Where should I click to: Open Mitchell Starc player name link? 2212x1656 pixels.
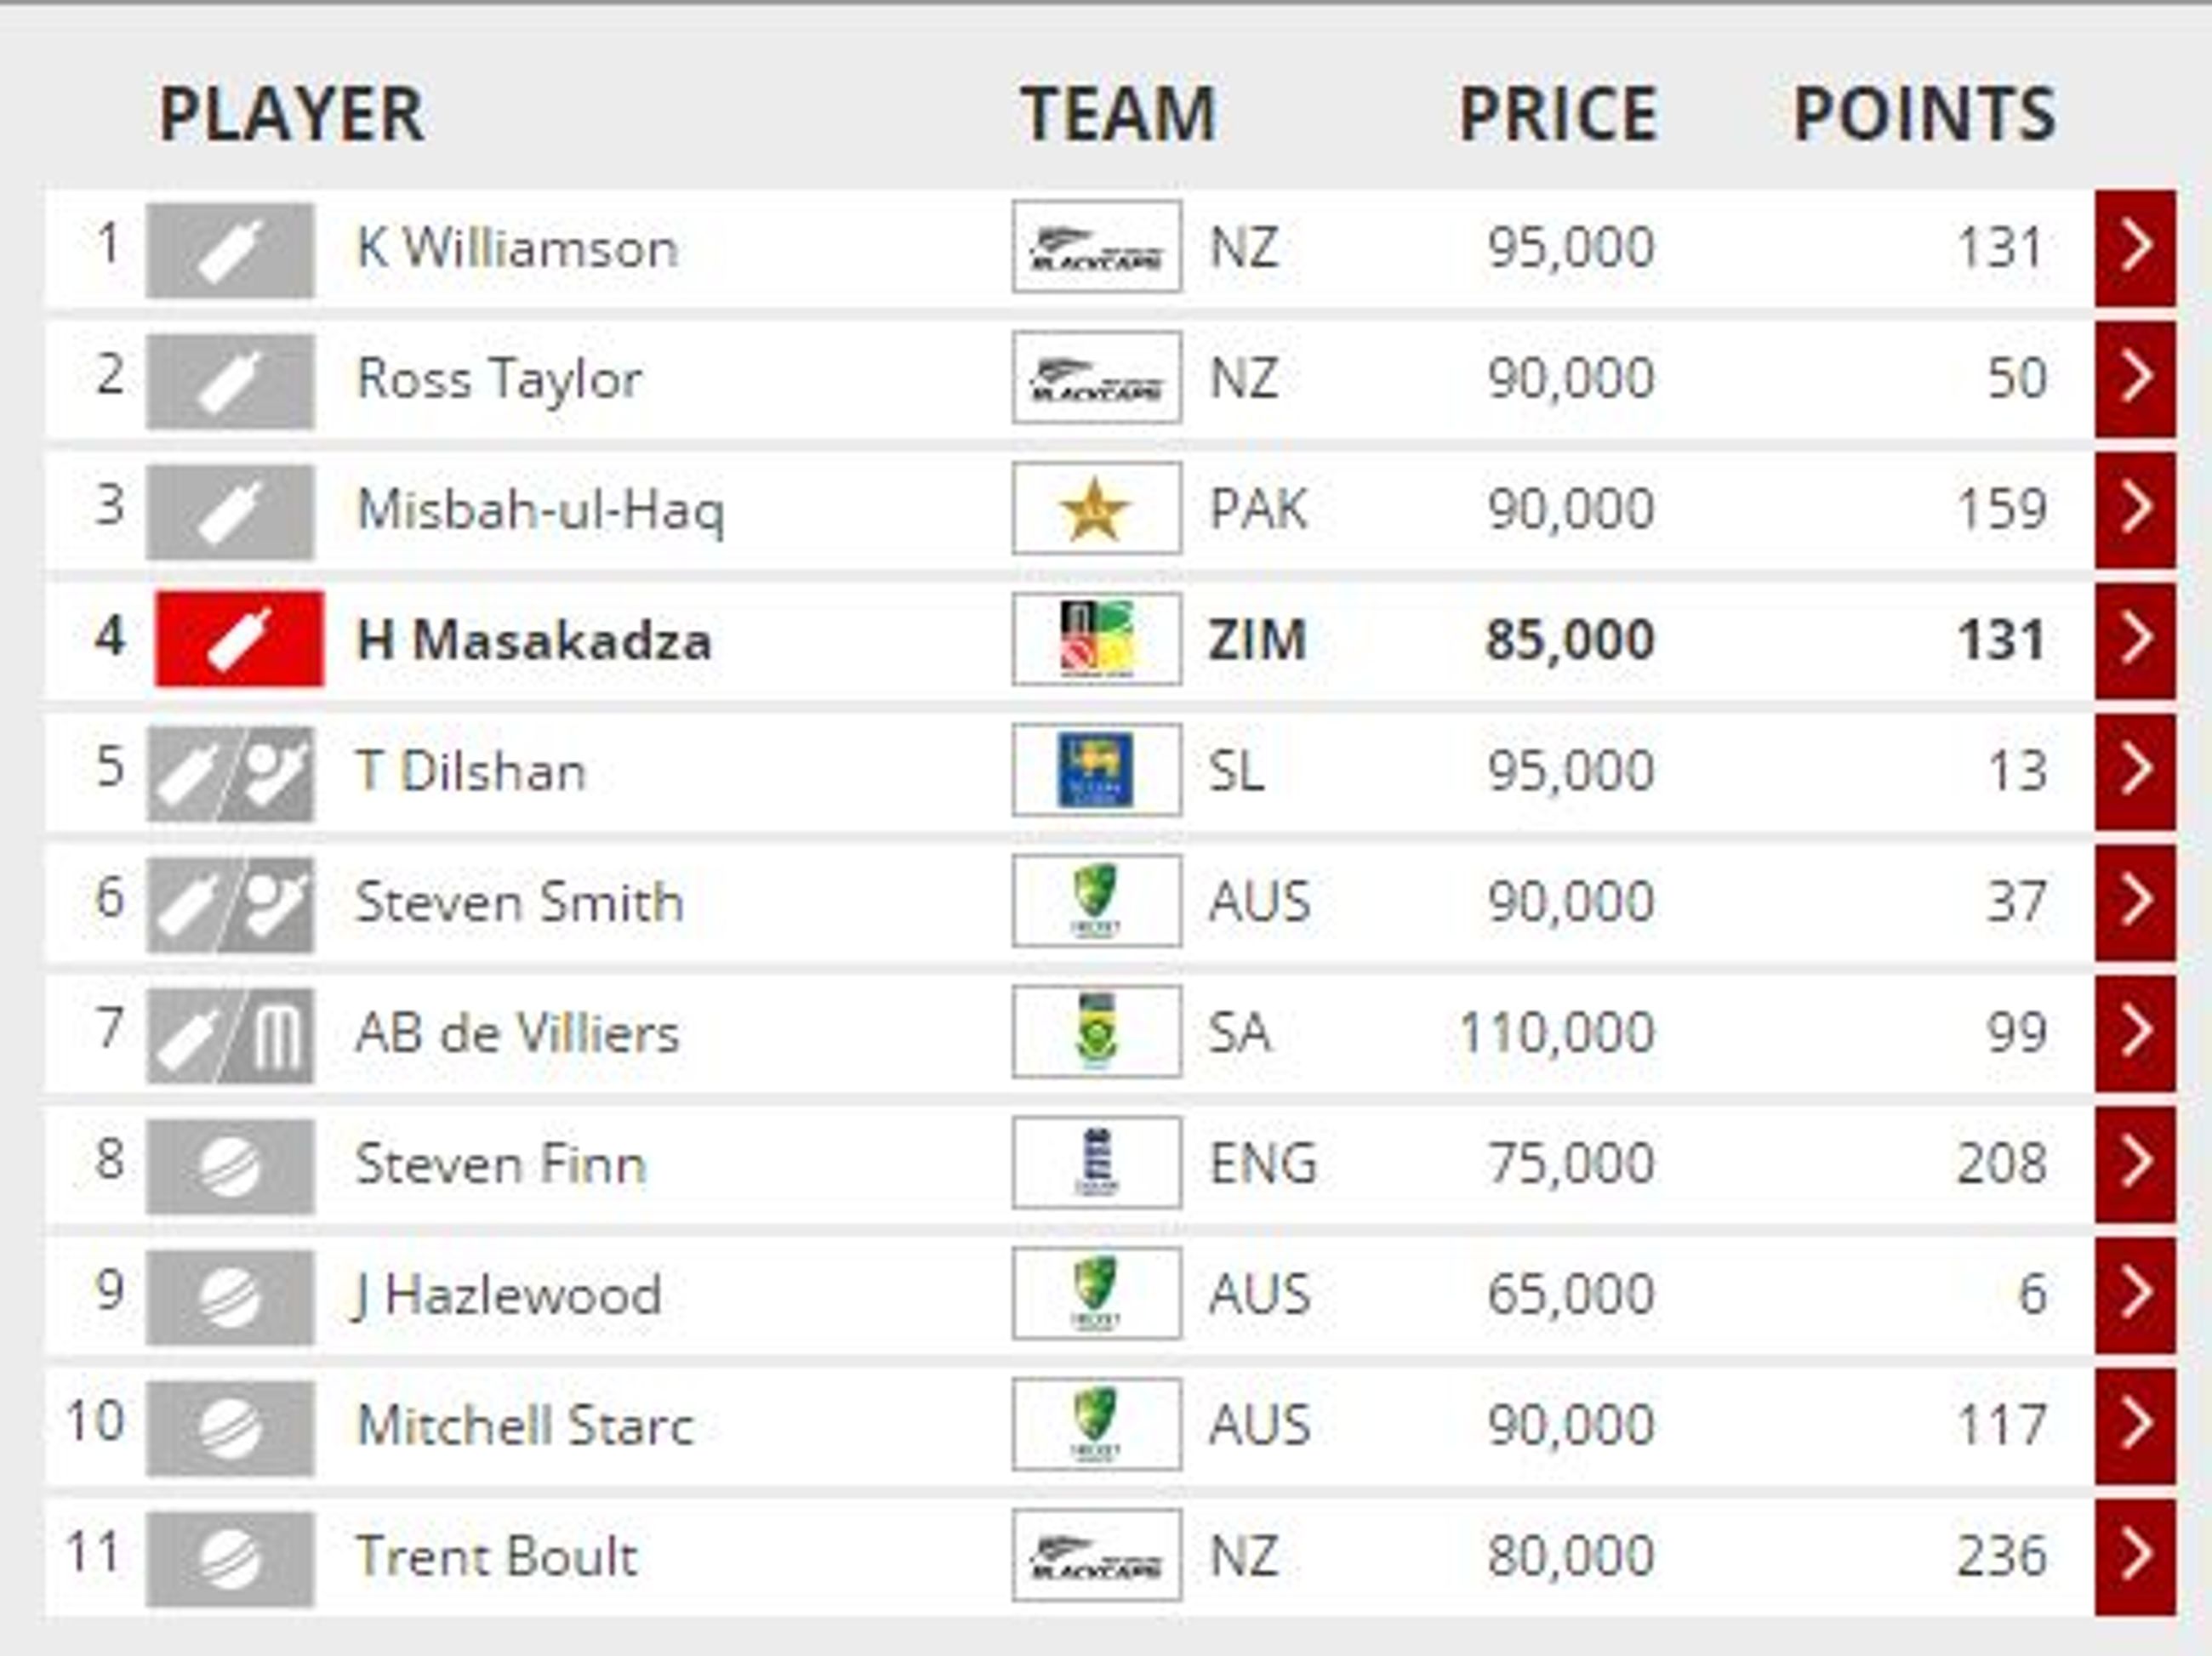point(525,1426)
